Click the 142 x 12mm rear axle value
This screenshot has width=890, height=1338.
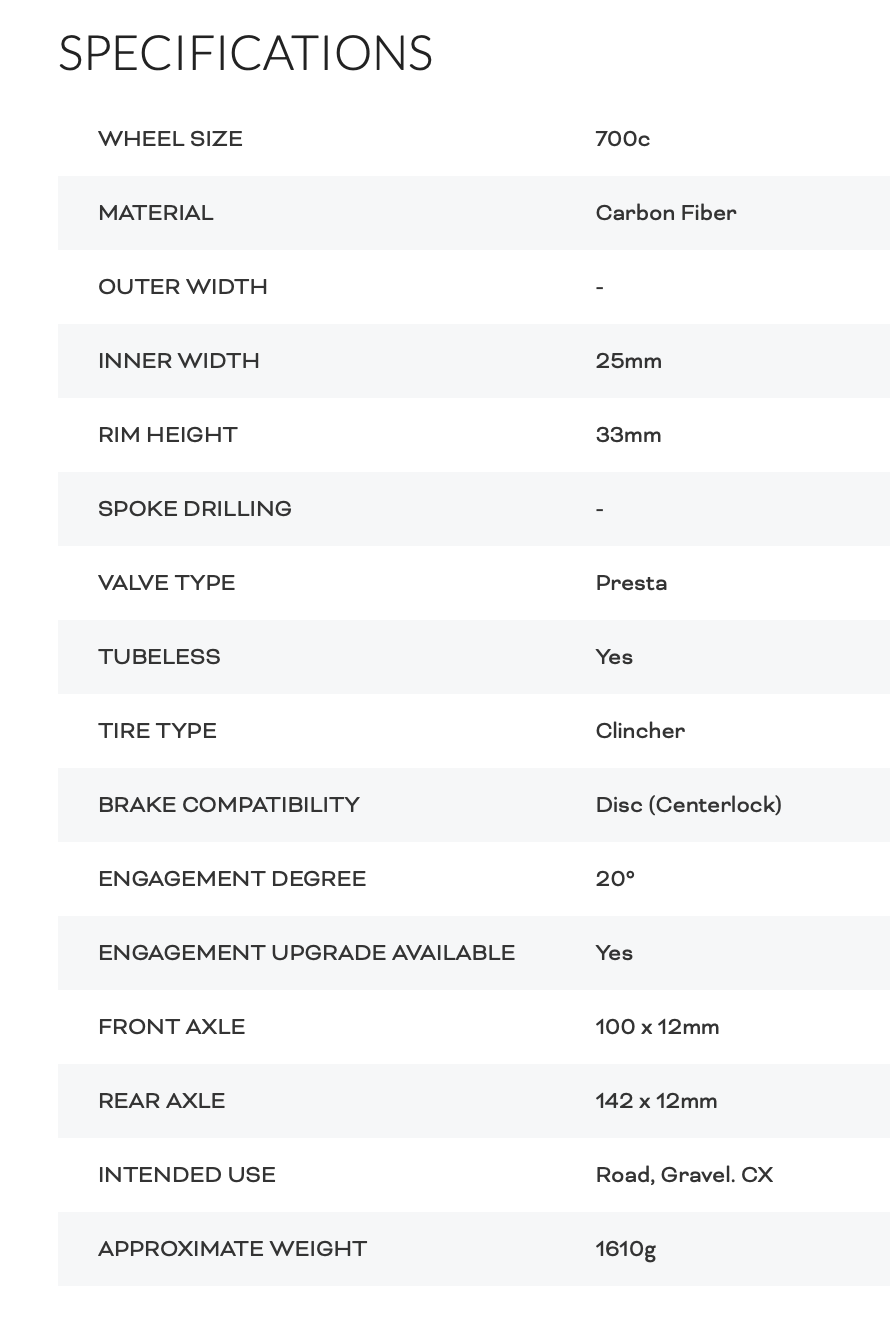point(656,1101)
